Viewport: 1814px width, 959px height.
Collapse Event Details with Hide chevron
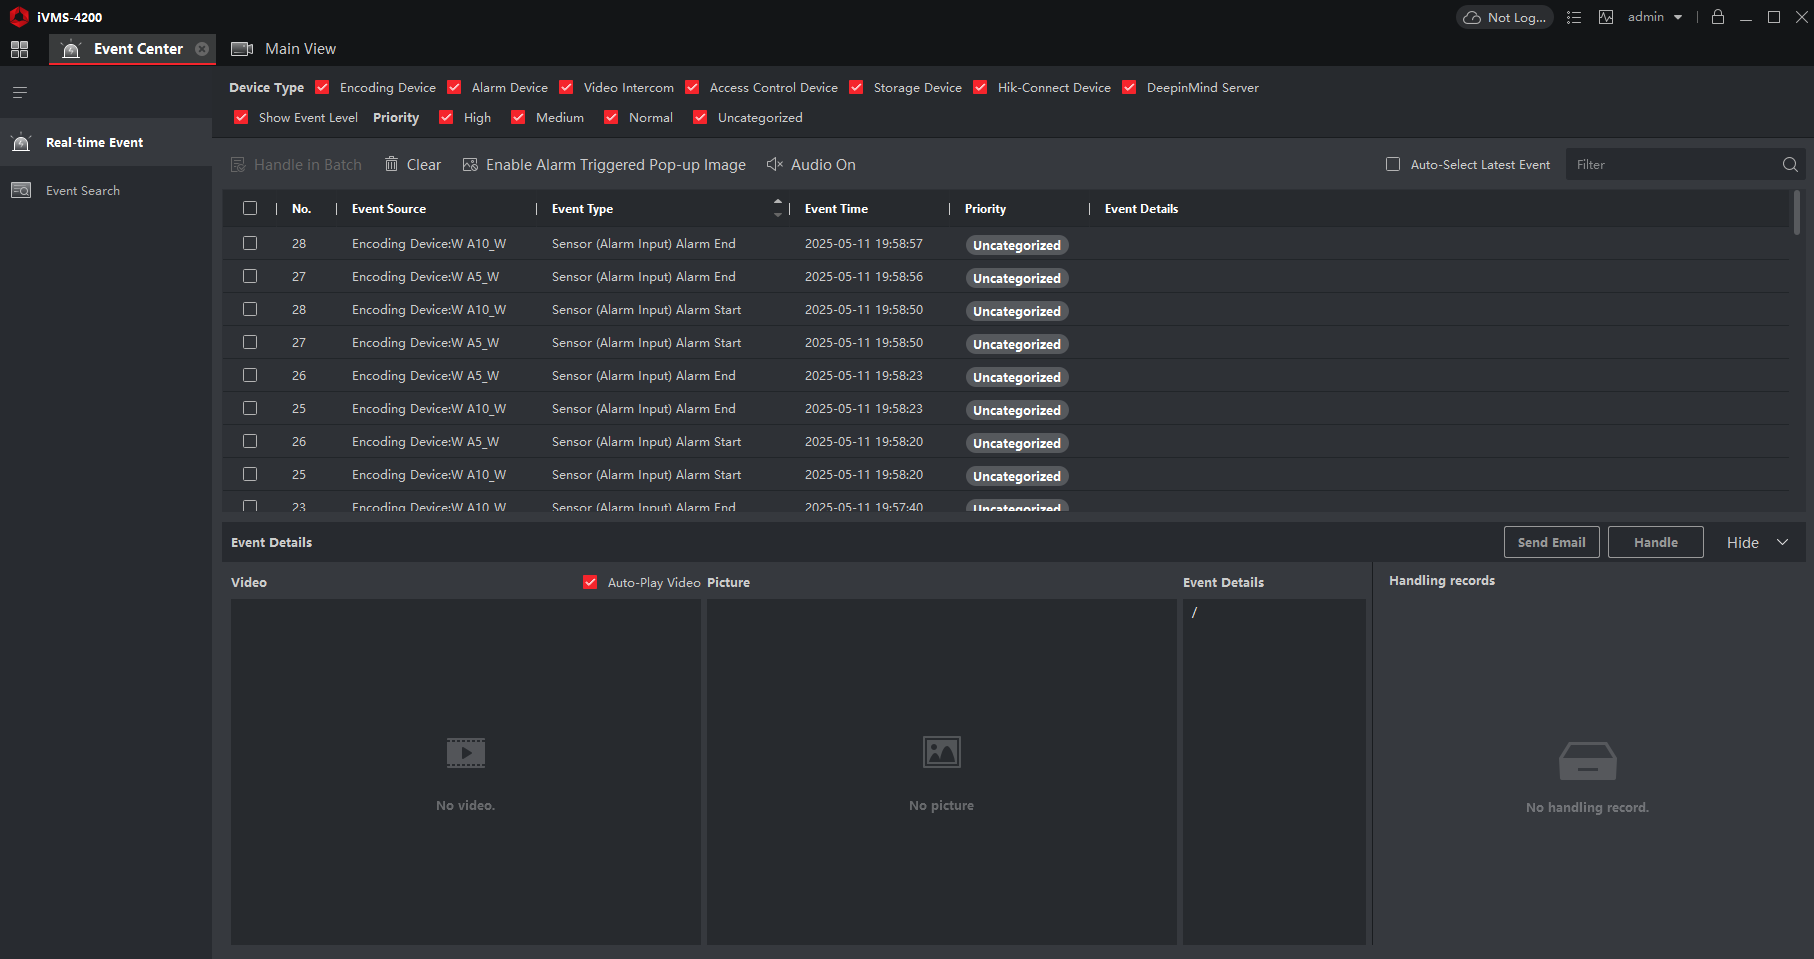1781,542
